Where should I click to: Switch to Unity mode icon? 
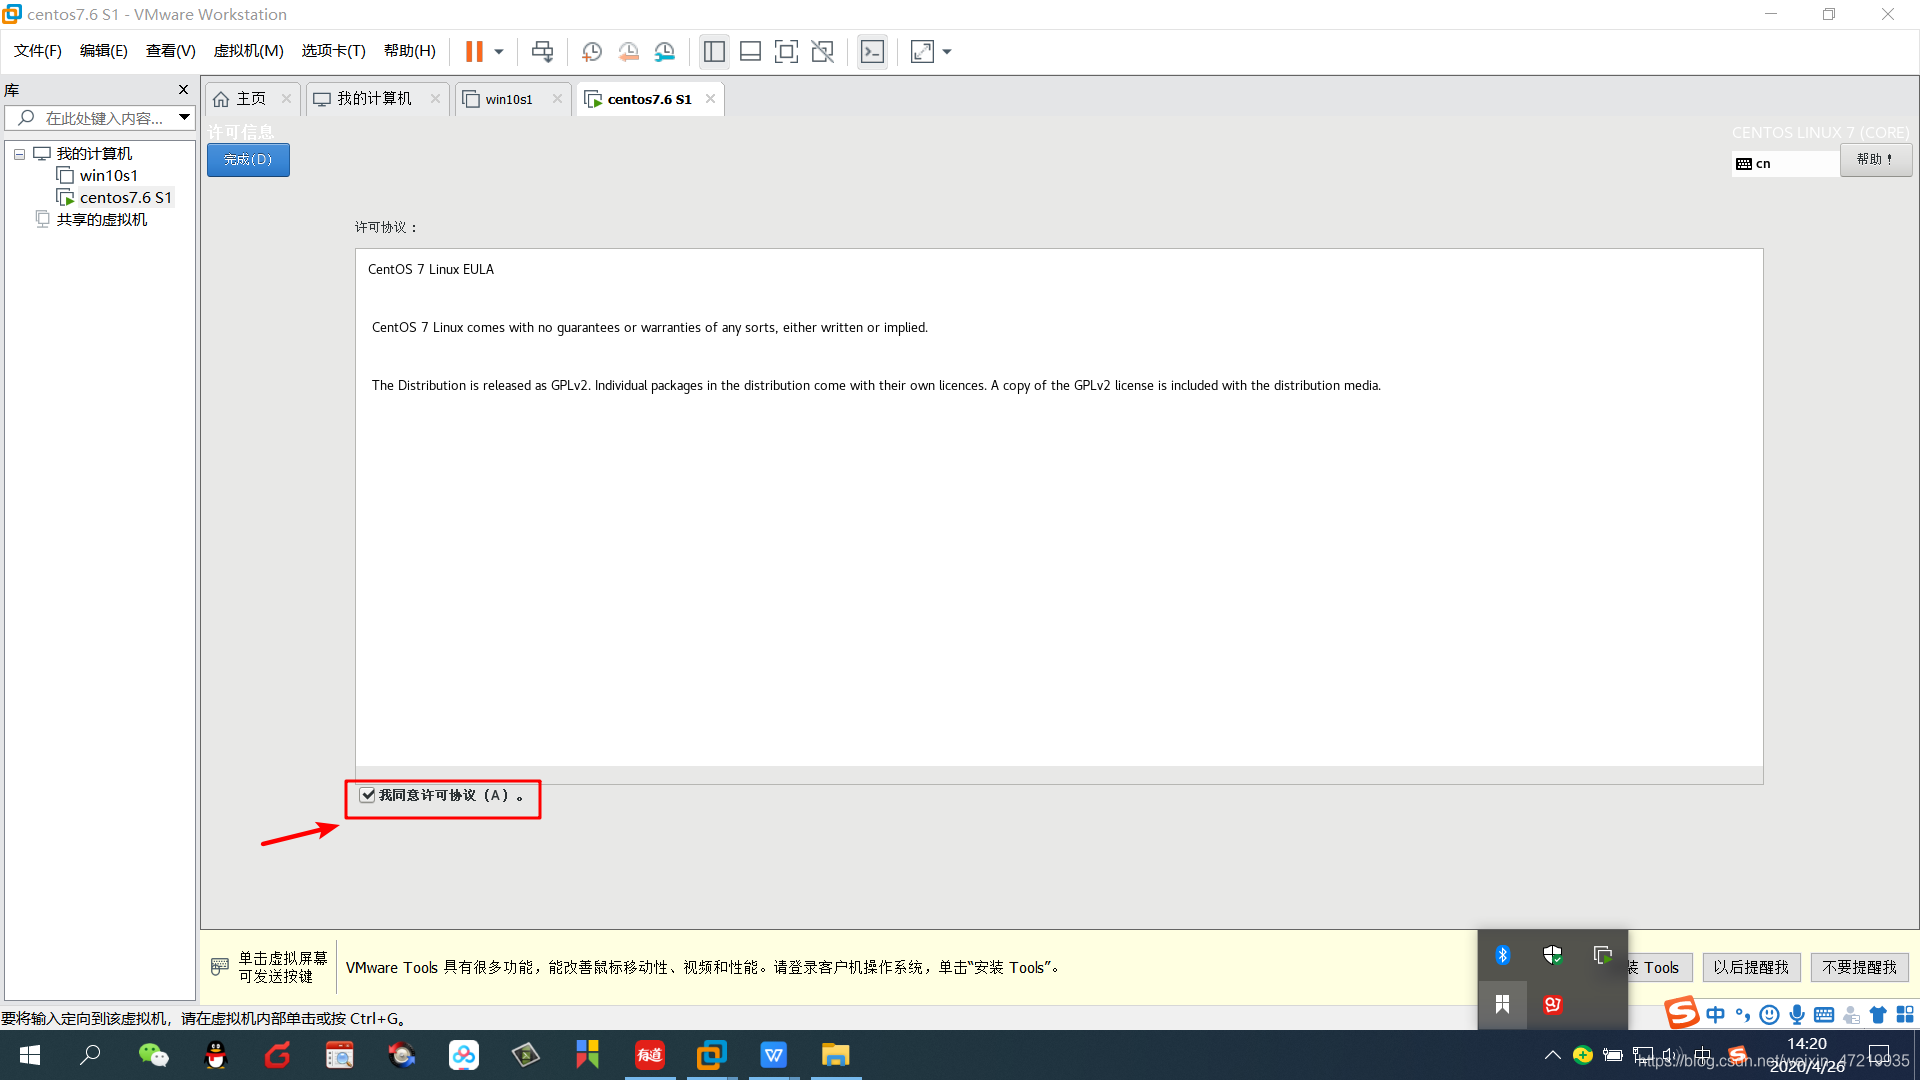coord(823,51)
